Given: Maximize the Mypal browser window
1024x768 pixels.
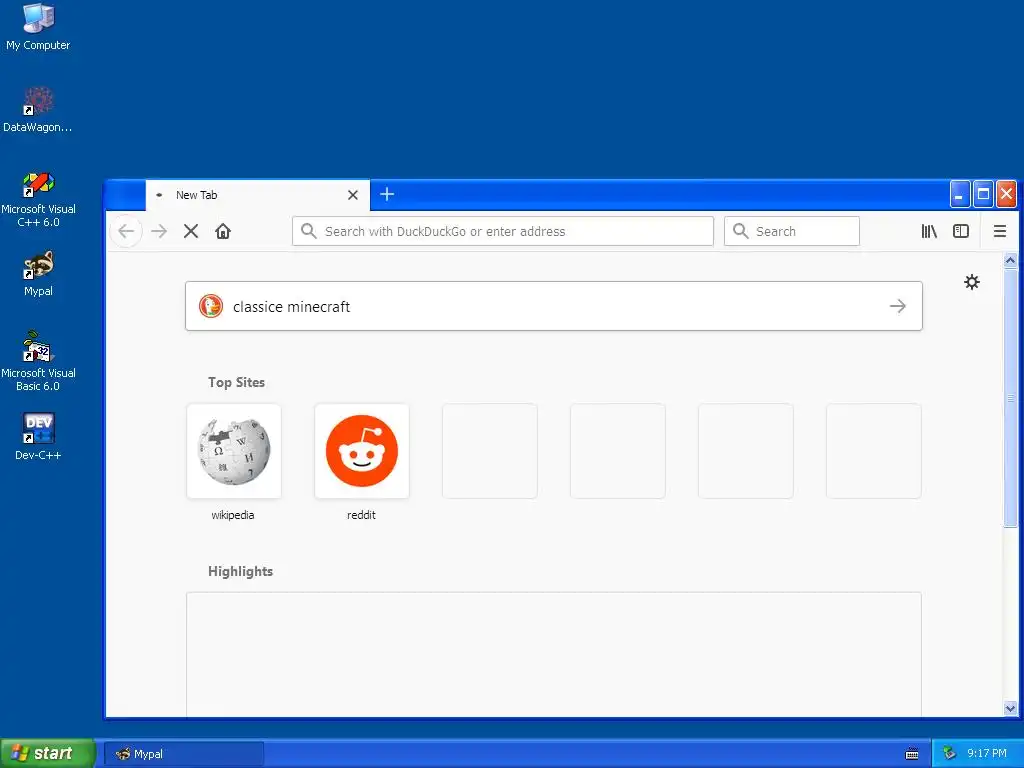Looking at the screenshot, I should [x=983, y=194].
